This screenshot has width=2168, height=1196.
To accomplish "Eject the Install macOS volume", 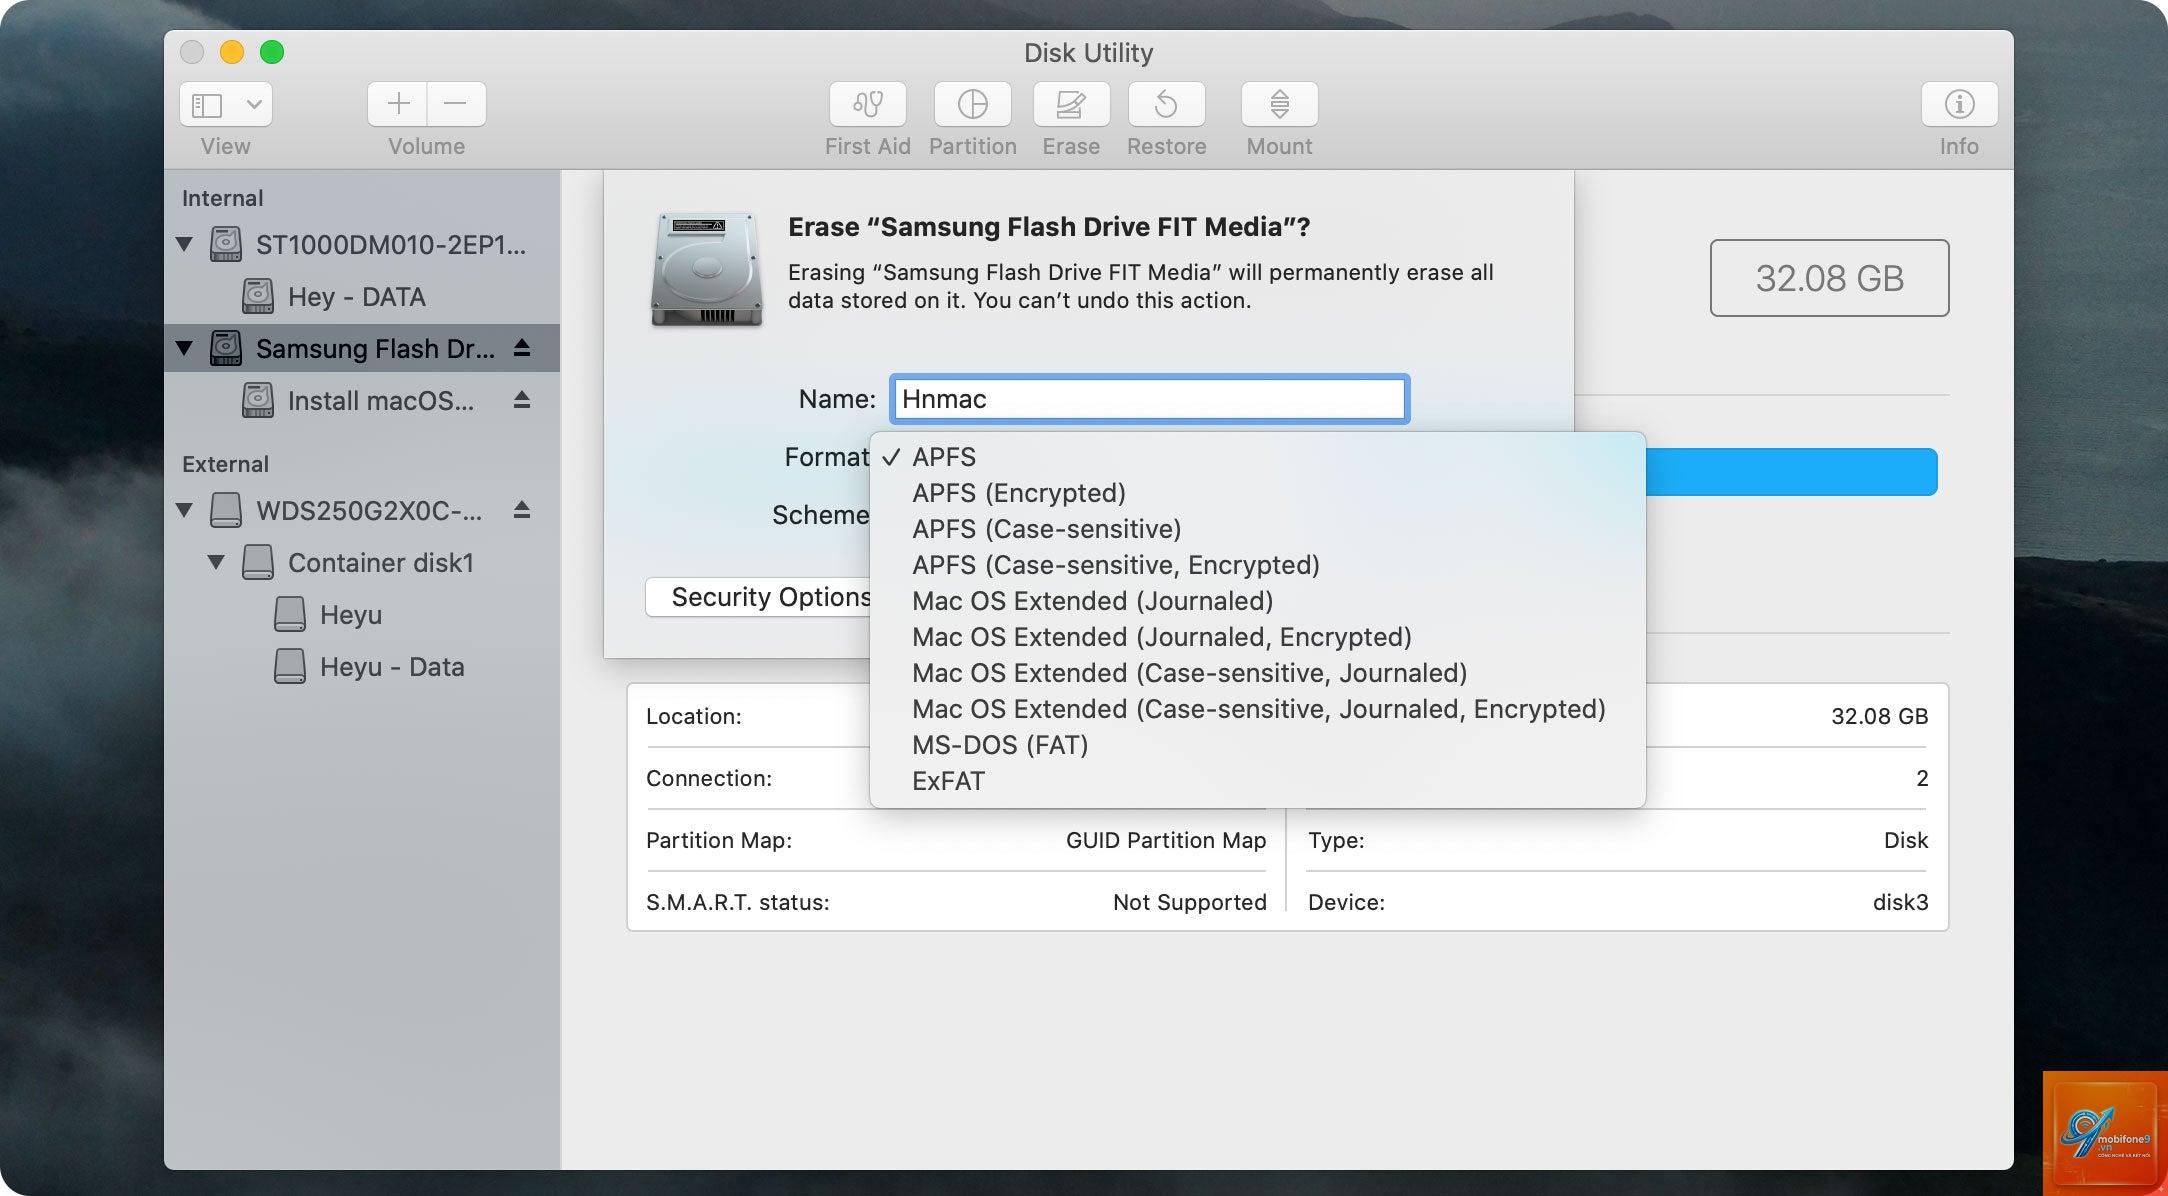I will tap(521, 399).
